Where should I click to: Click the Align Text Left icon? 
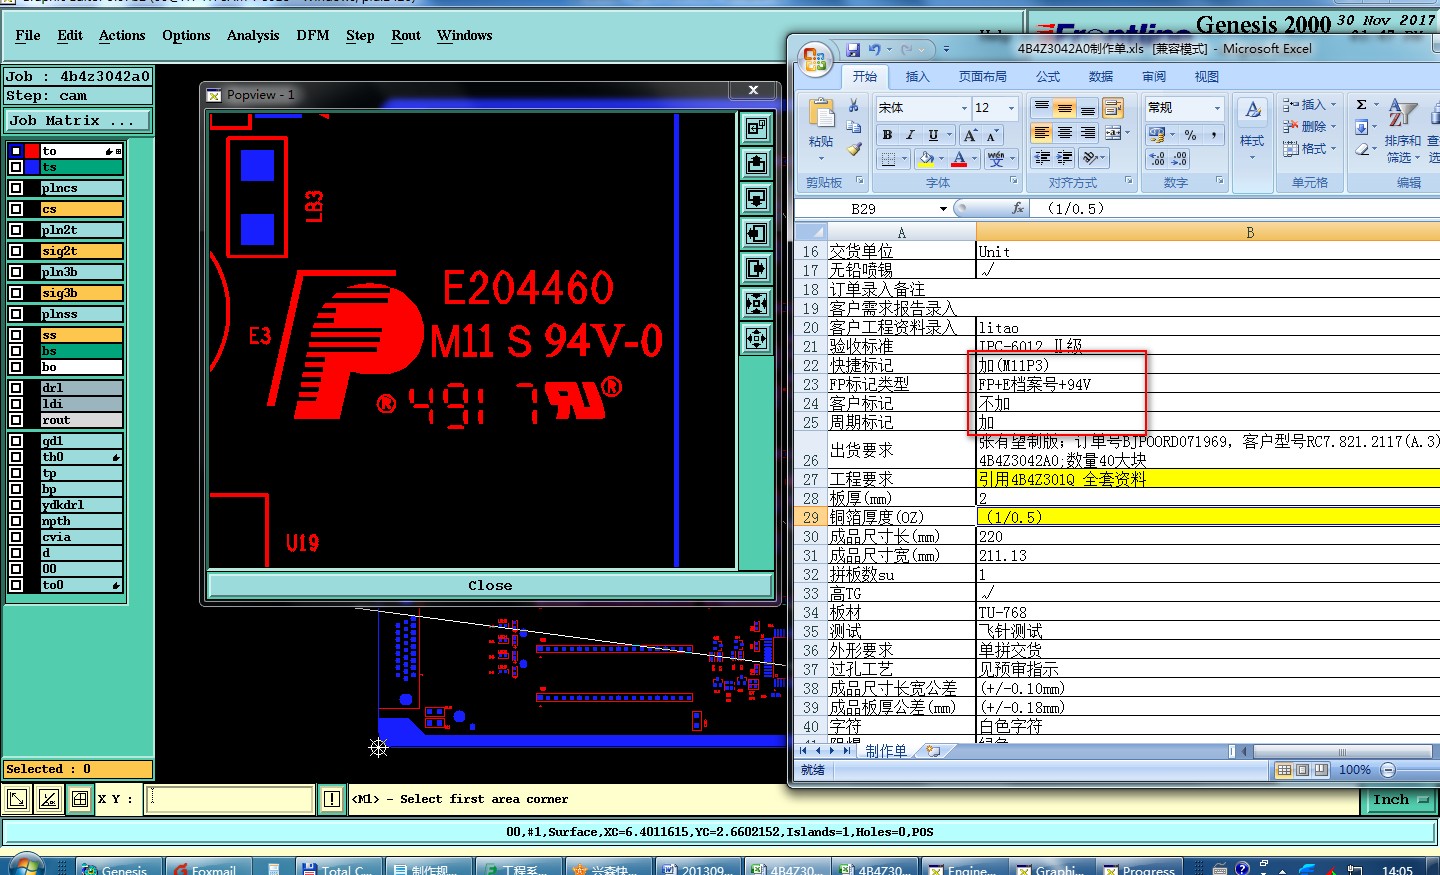click(x=1042, y=133)
